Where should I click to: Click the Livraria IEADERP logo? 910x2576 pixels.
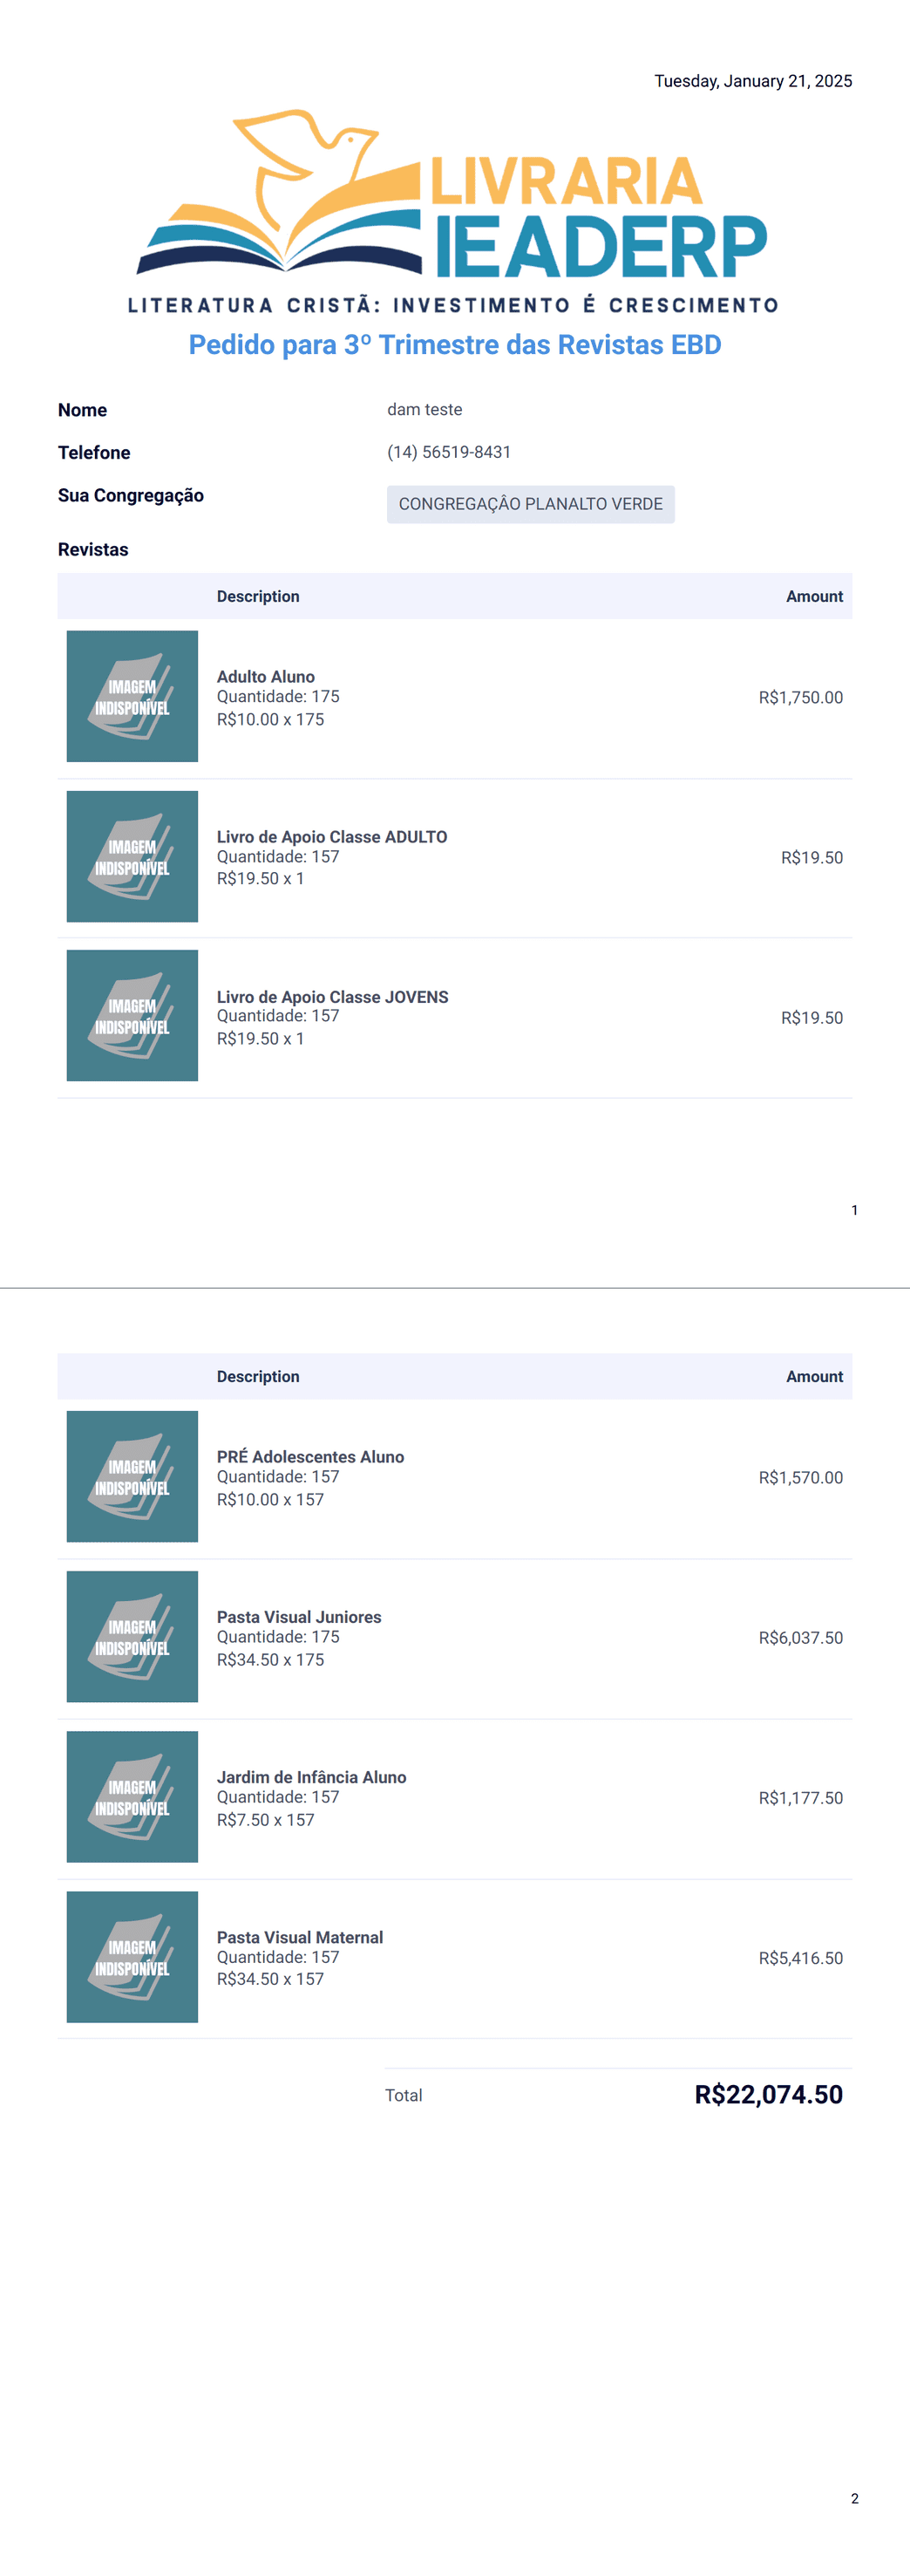pyautogui.click(x=455, y=211)
